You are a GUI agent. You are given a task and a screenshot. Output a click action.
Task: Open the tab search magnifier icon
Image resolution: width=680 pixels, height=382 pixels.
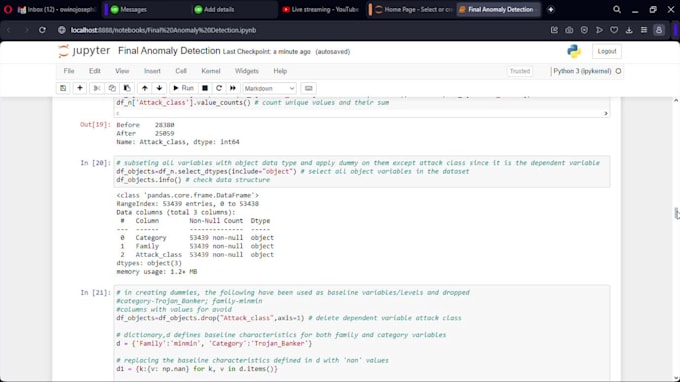617,9
